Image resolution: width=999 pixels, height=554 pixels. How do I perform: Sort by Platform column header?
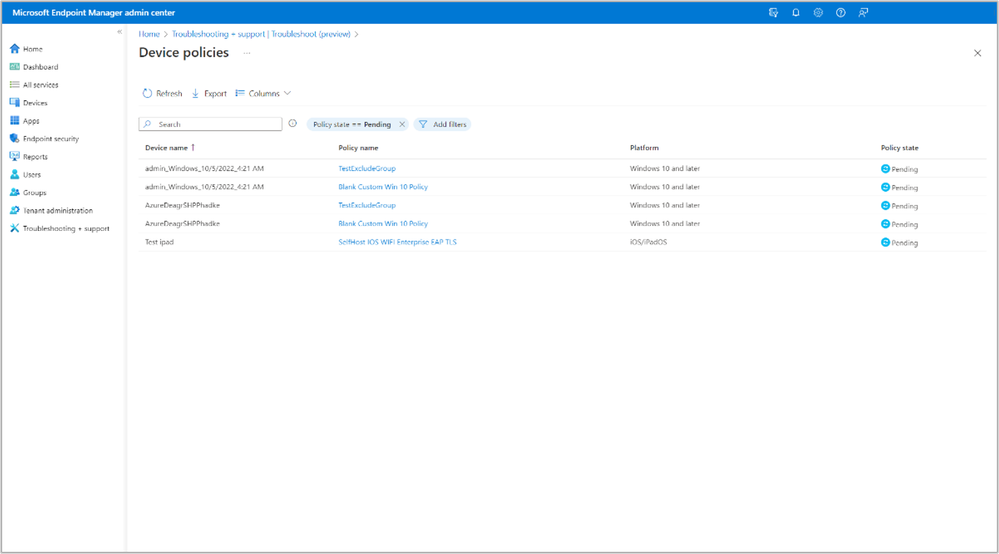click(x=644, y=148)
